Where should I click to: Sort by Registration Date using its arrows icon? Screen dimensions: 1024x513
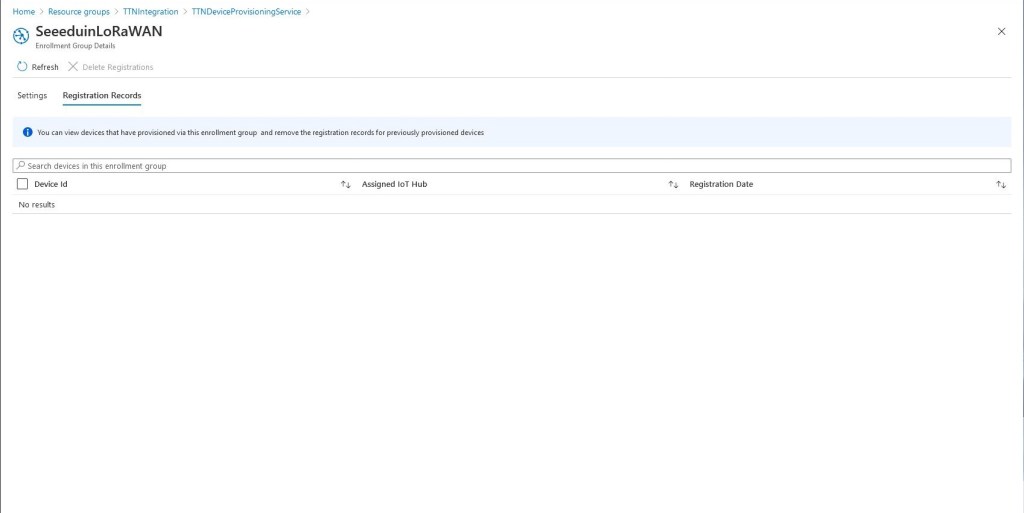point(1000,185)
